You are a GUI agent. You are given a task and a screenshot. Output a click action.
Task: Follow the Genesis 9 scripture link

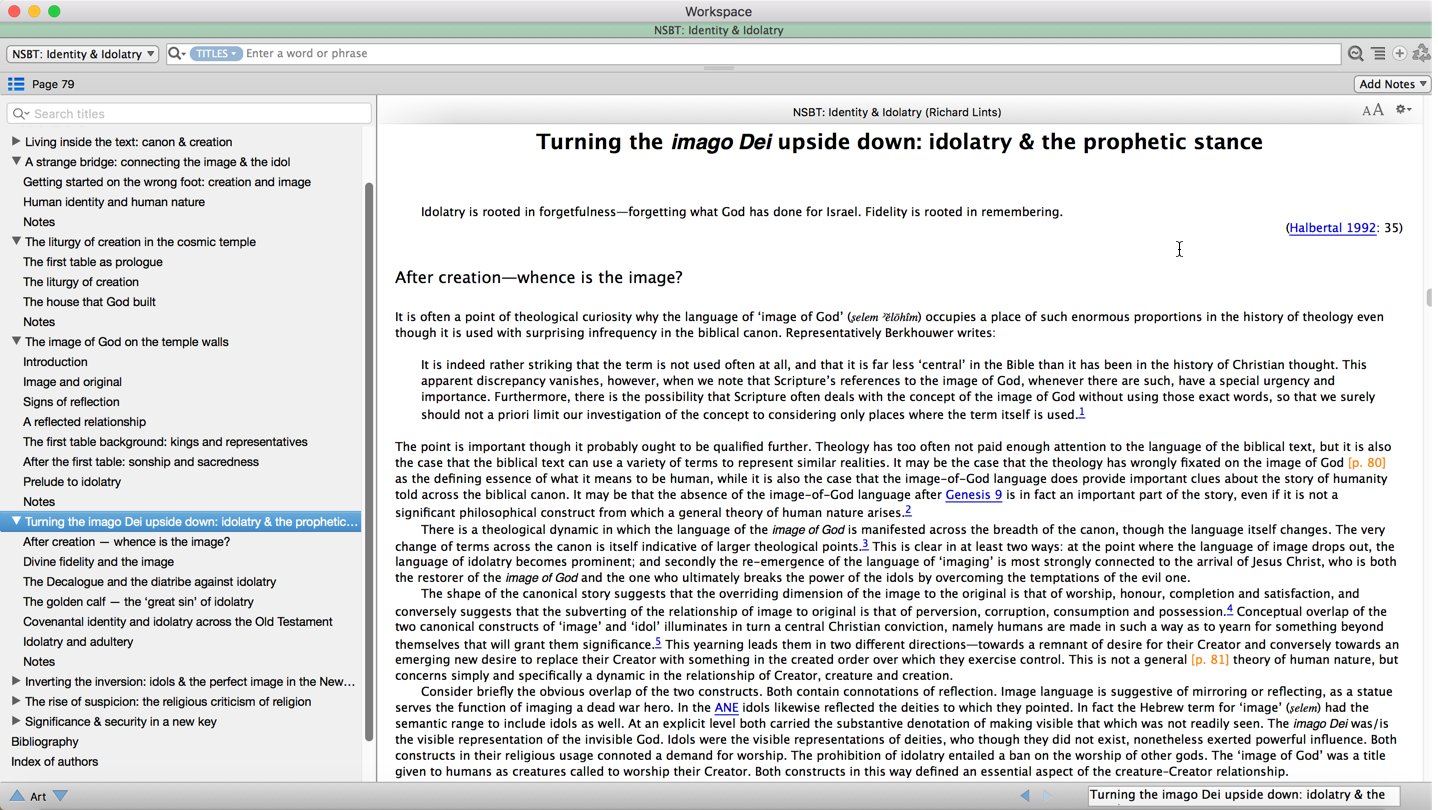(x=973, y=495)
